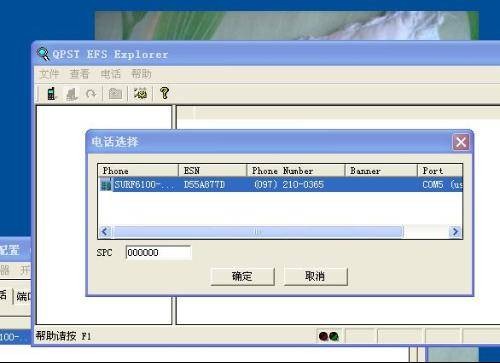Click the SPC input field
Viewport: 500px width, 363px height.
pyautogui.click(x=158, y=252)
